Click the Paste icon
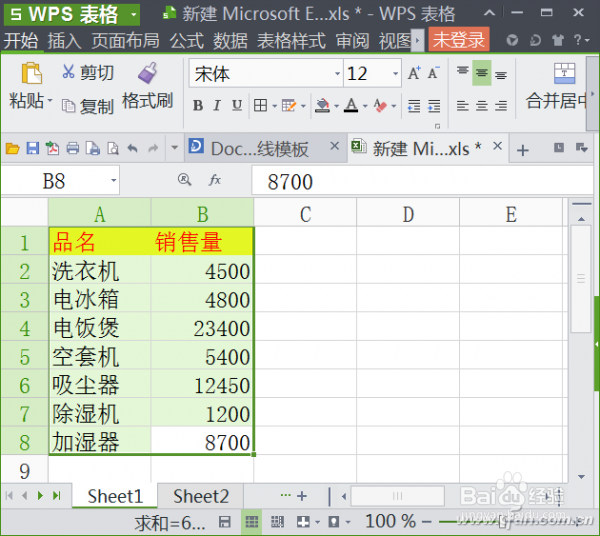Image resolution: width=600 pixels, height=536 pixels. point(31,73)
